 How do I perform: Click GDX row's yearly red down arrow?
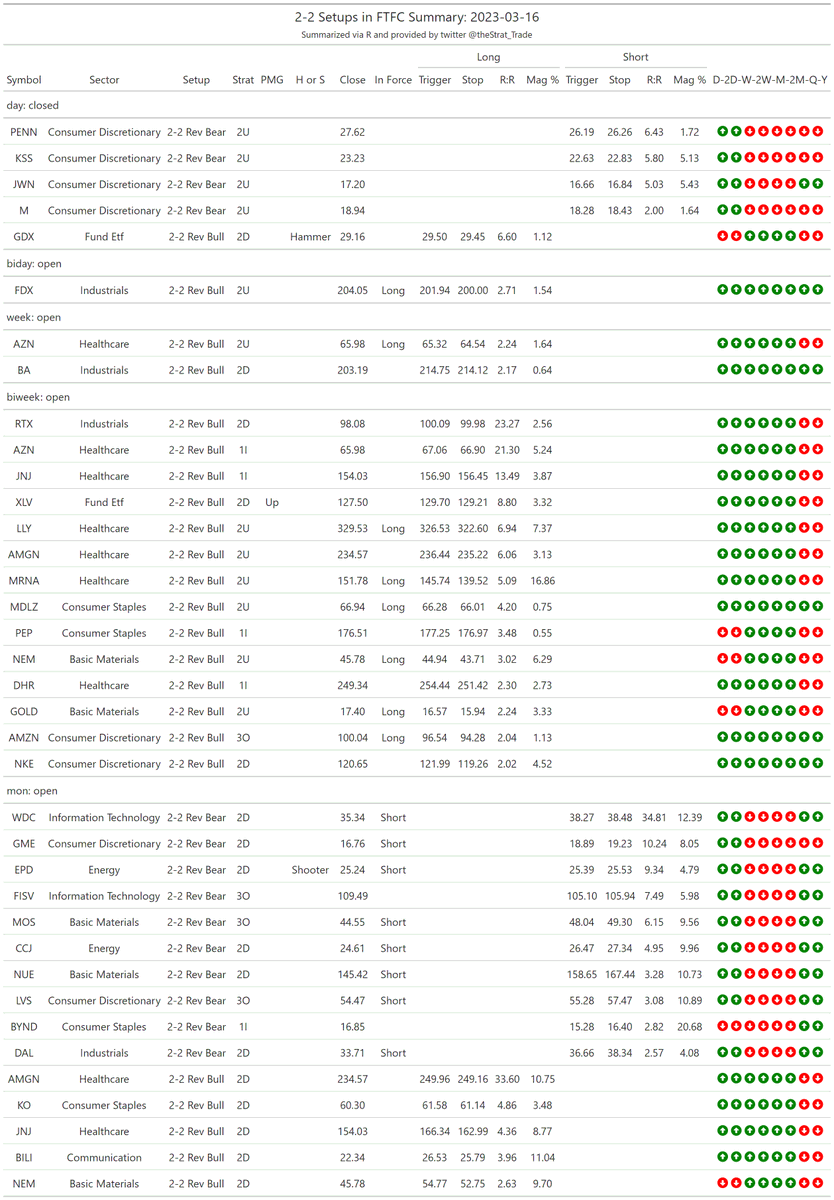tap(818, 237)
